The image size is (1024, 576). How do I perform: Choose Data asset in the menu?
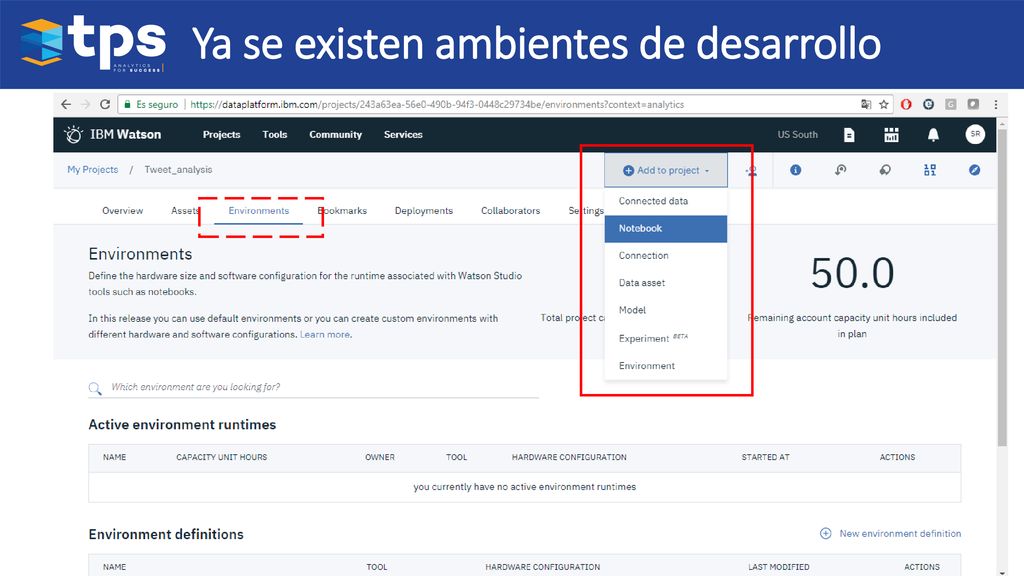point(665,283)
